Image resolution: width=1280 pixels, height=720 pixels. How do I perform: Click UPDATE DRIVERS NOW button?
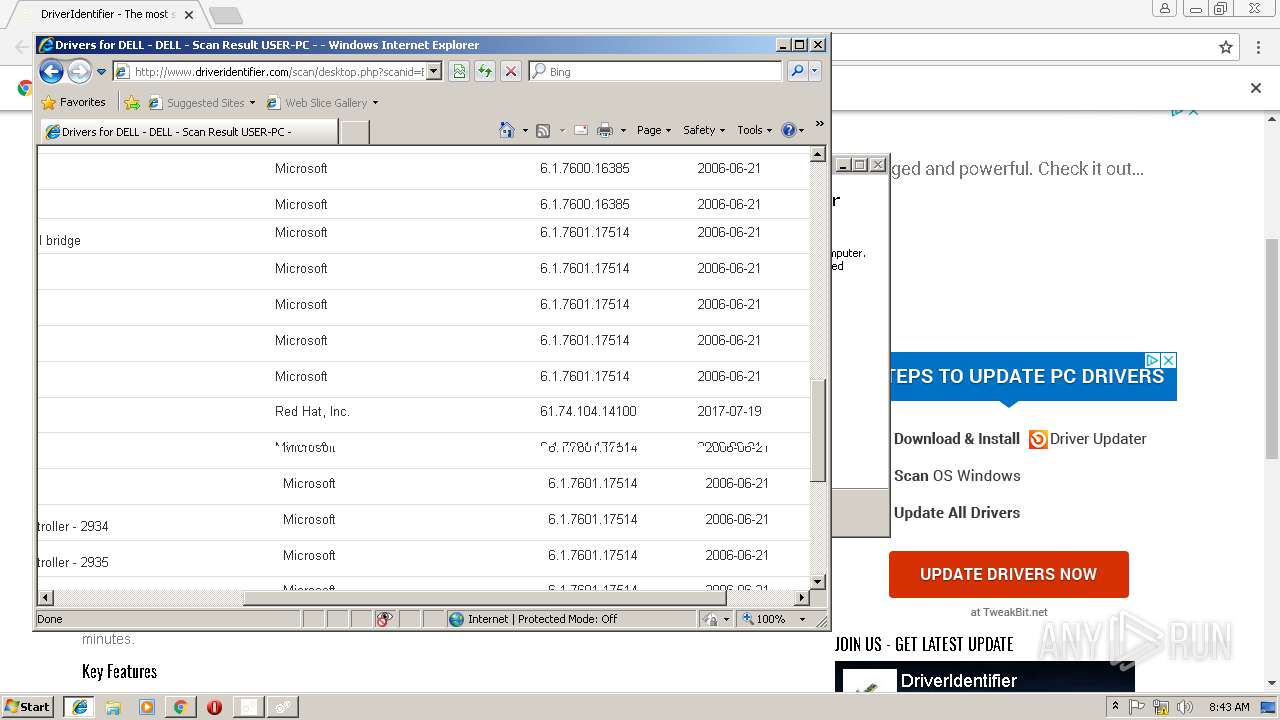click(x=1009, y=574)
